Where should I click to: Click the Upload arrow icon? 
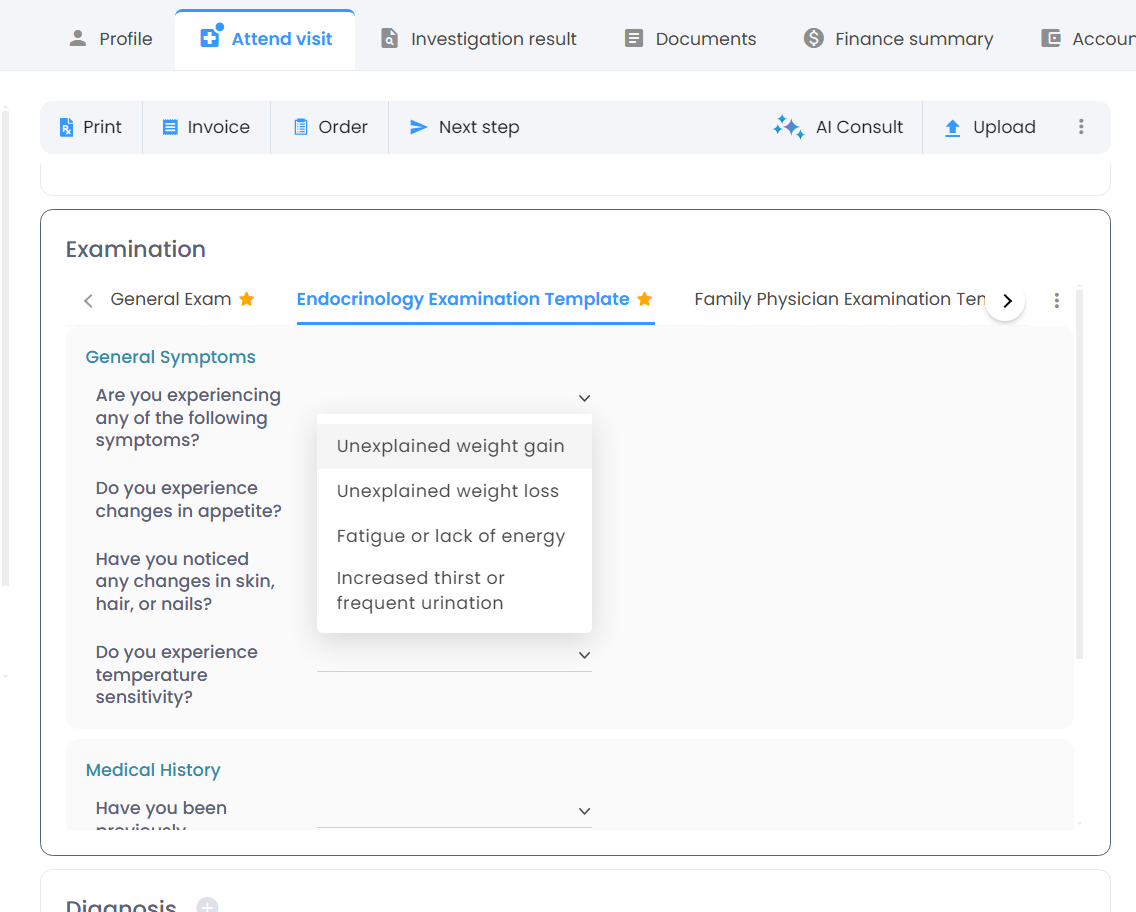pyautogui.click(x=952, y=128)
